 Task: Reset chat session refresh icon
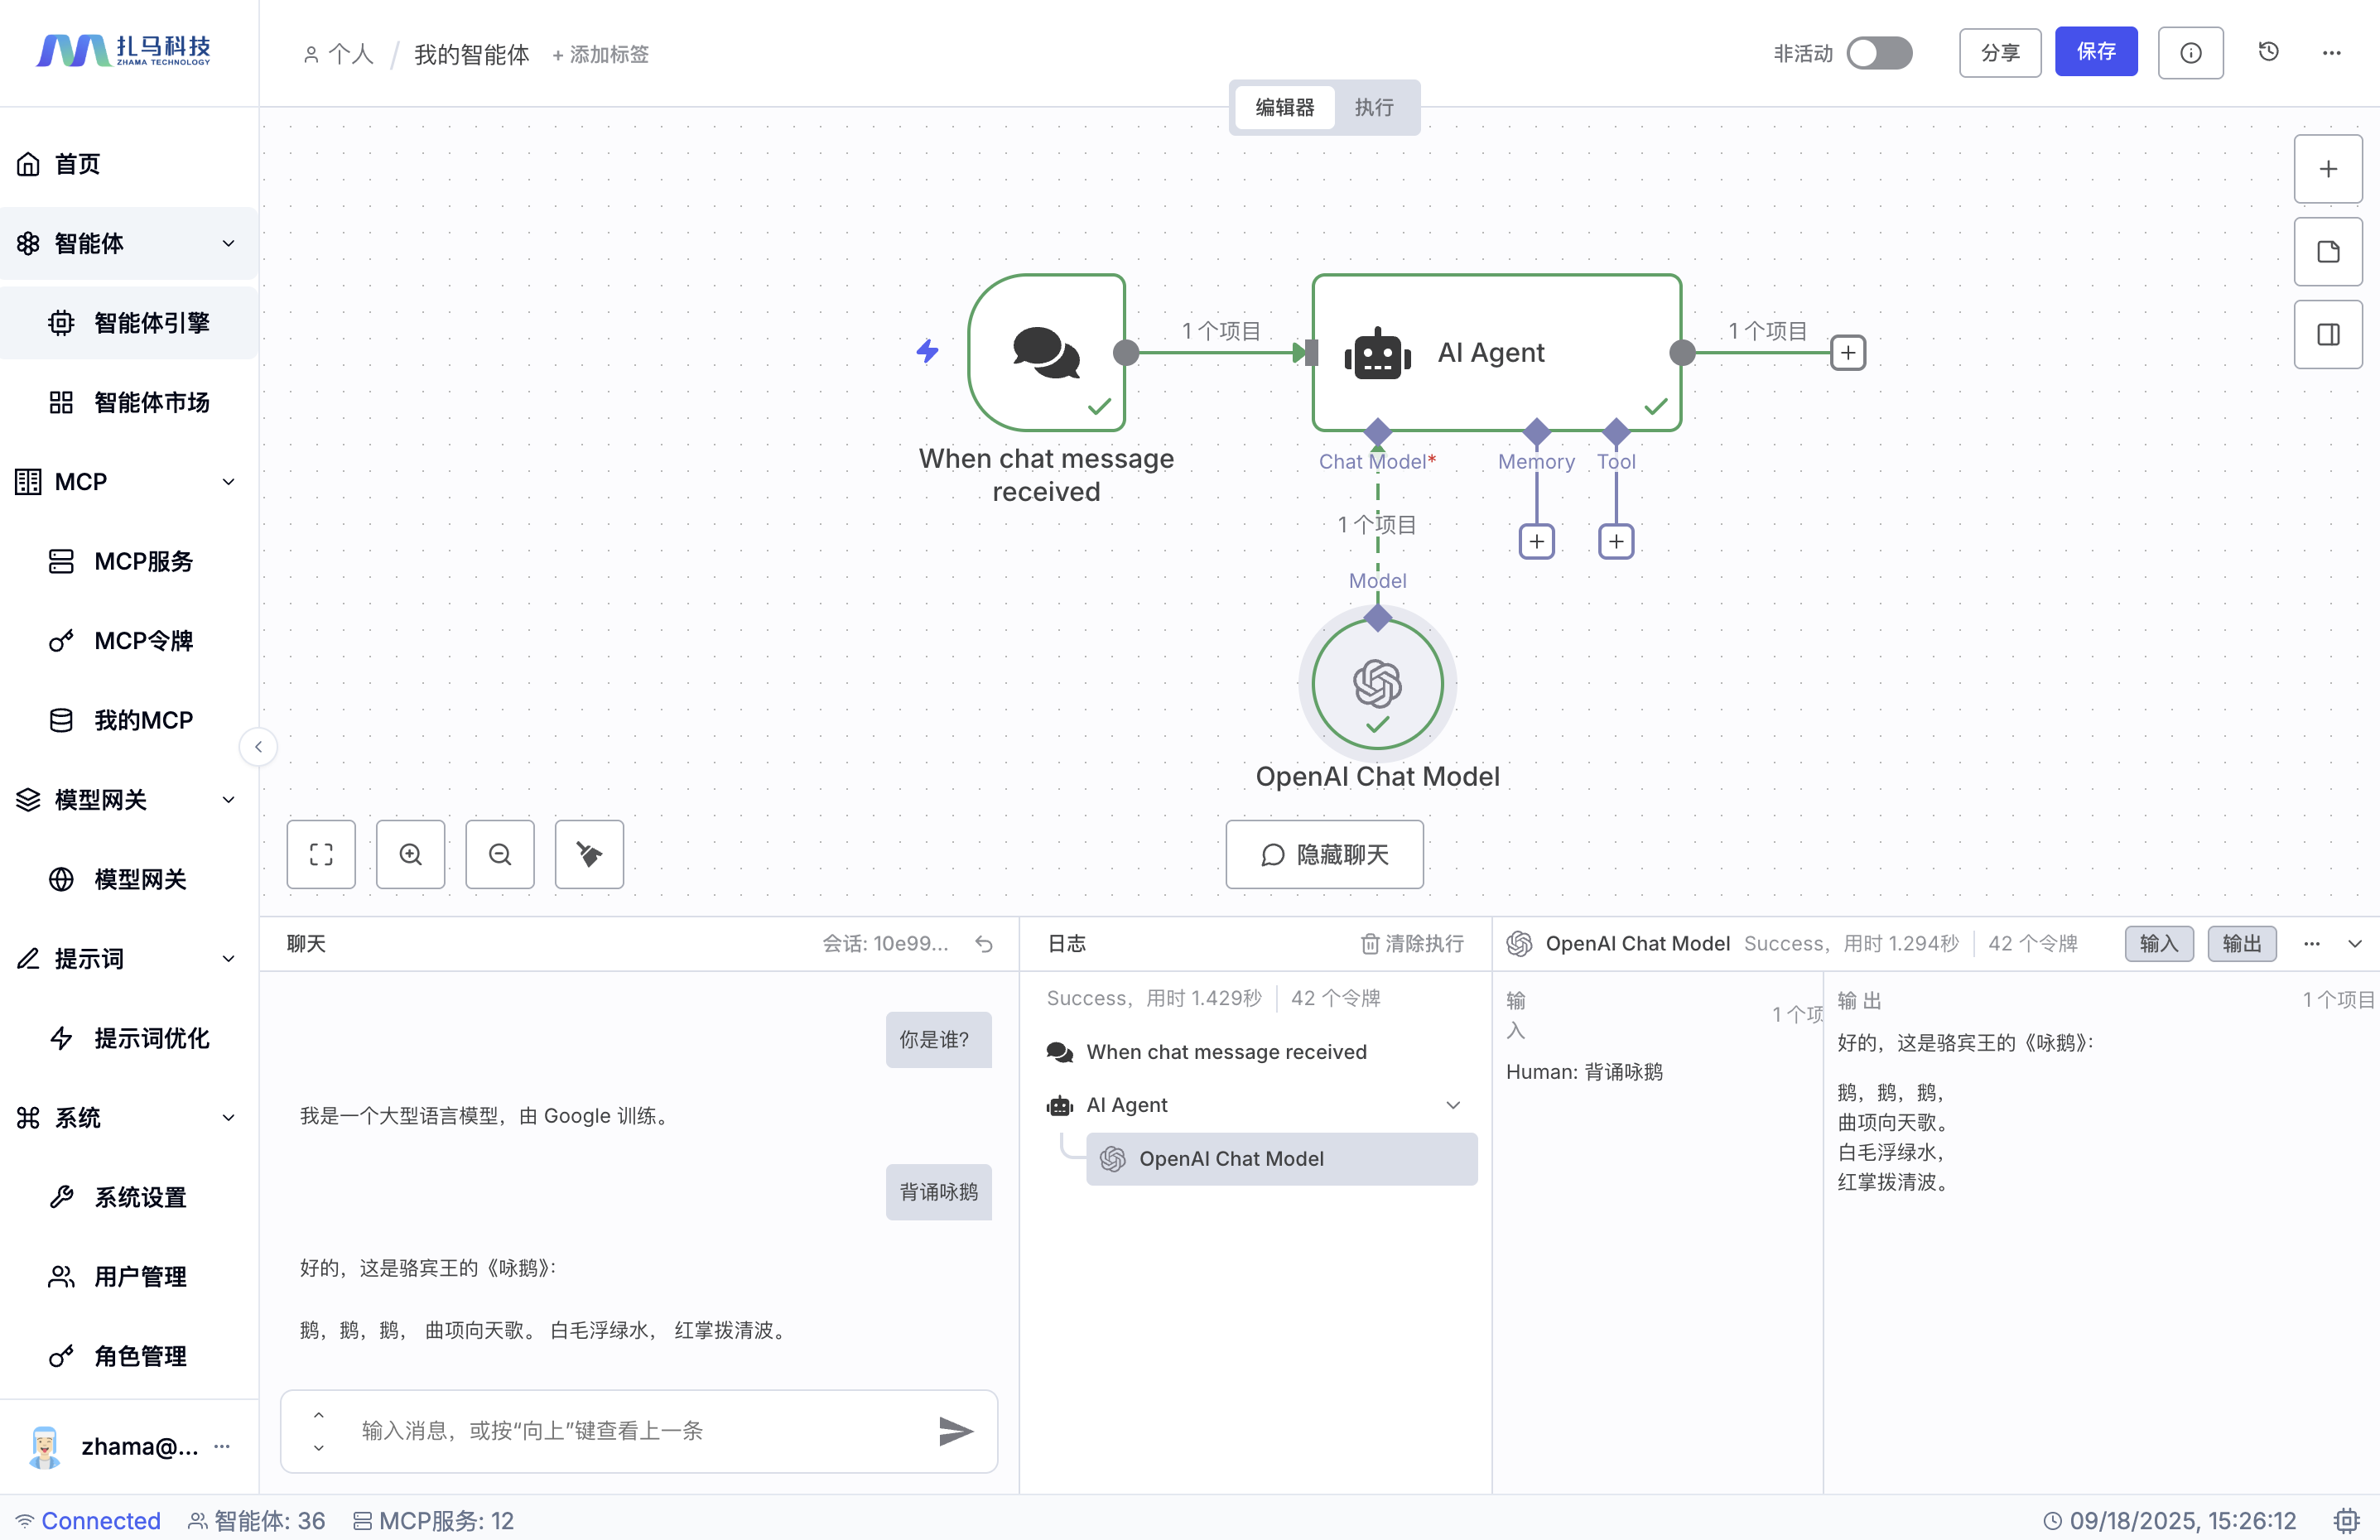984,944
